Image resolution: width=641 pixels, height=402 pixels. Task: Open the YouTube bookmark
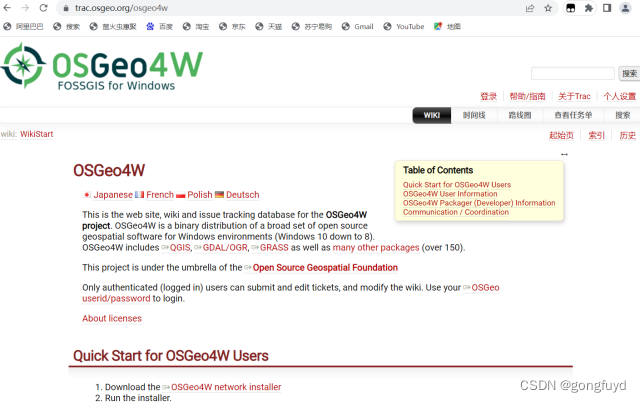click(x=404, y=27)
